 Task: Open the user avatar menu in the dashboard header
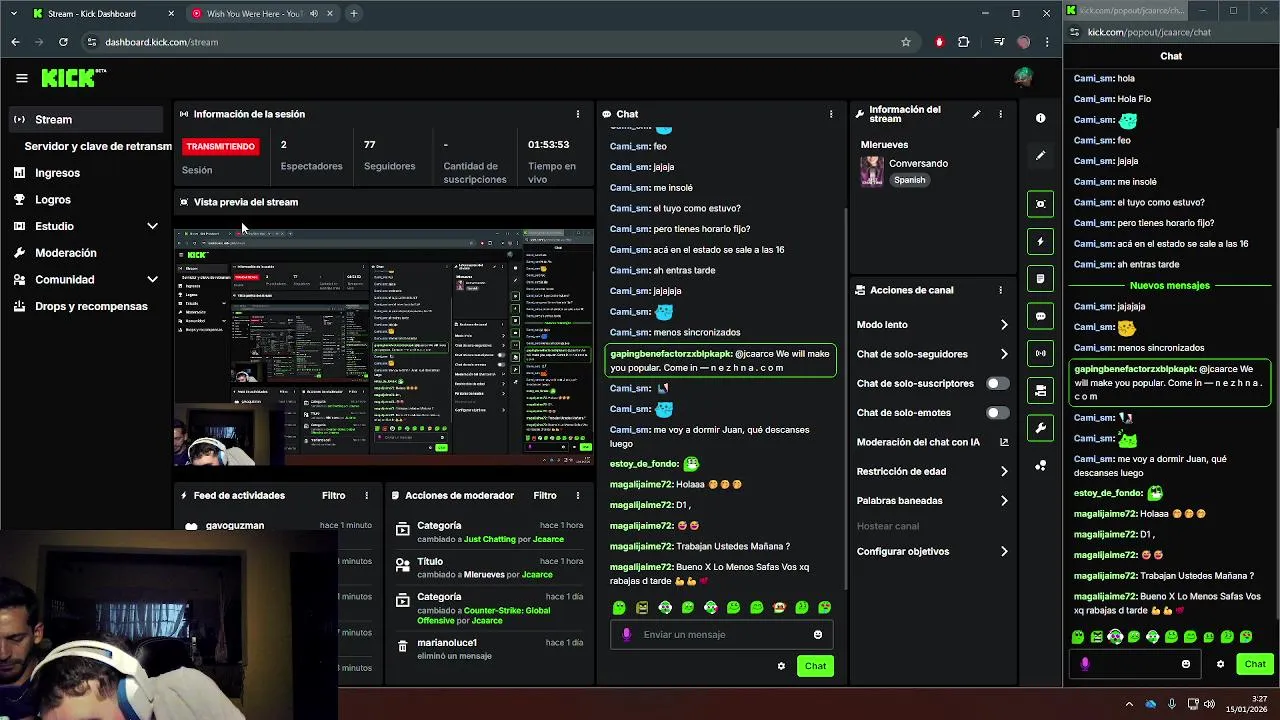click(x=1022, y=77)
